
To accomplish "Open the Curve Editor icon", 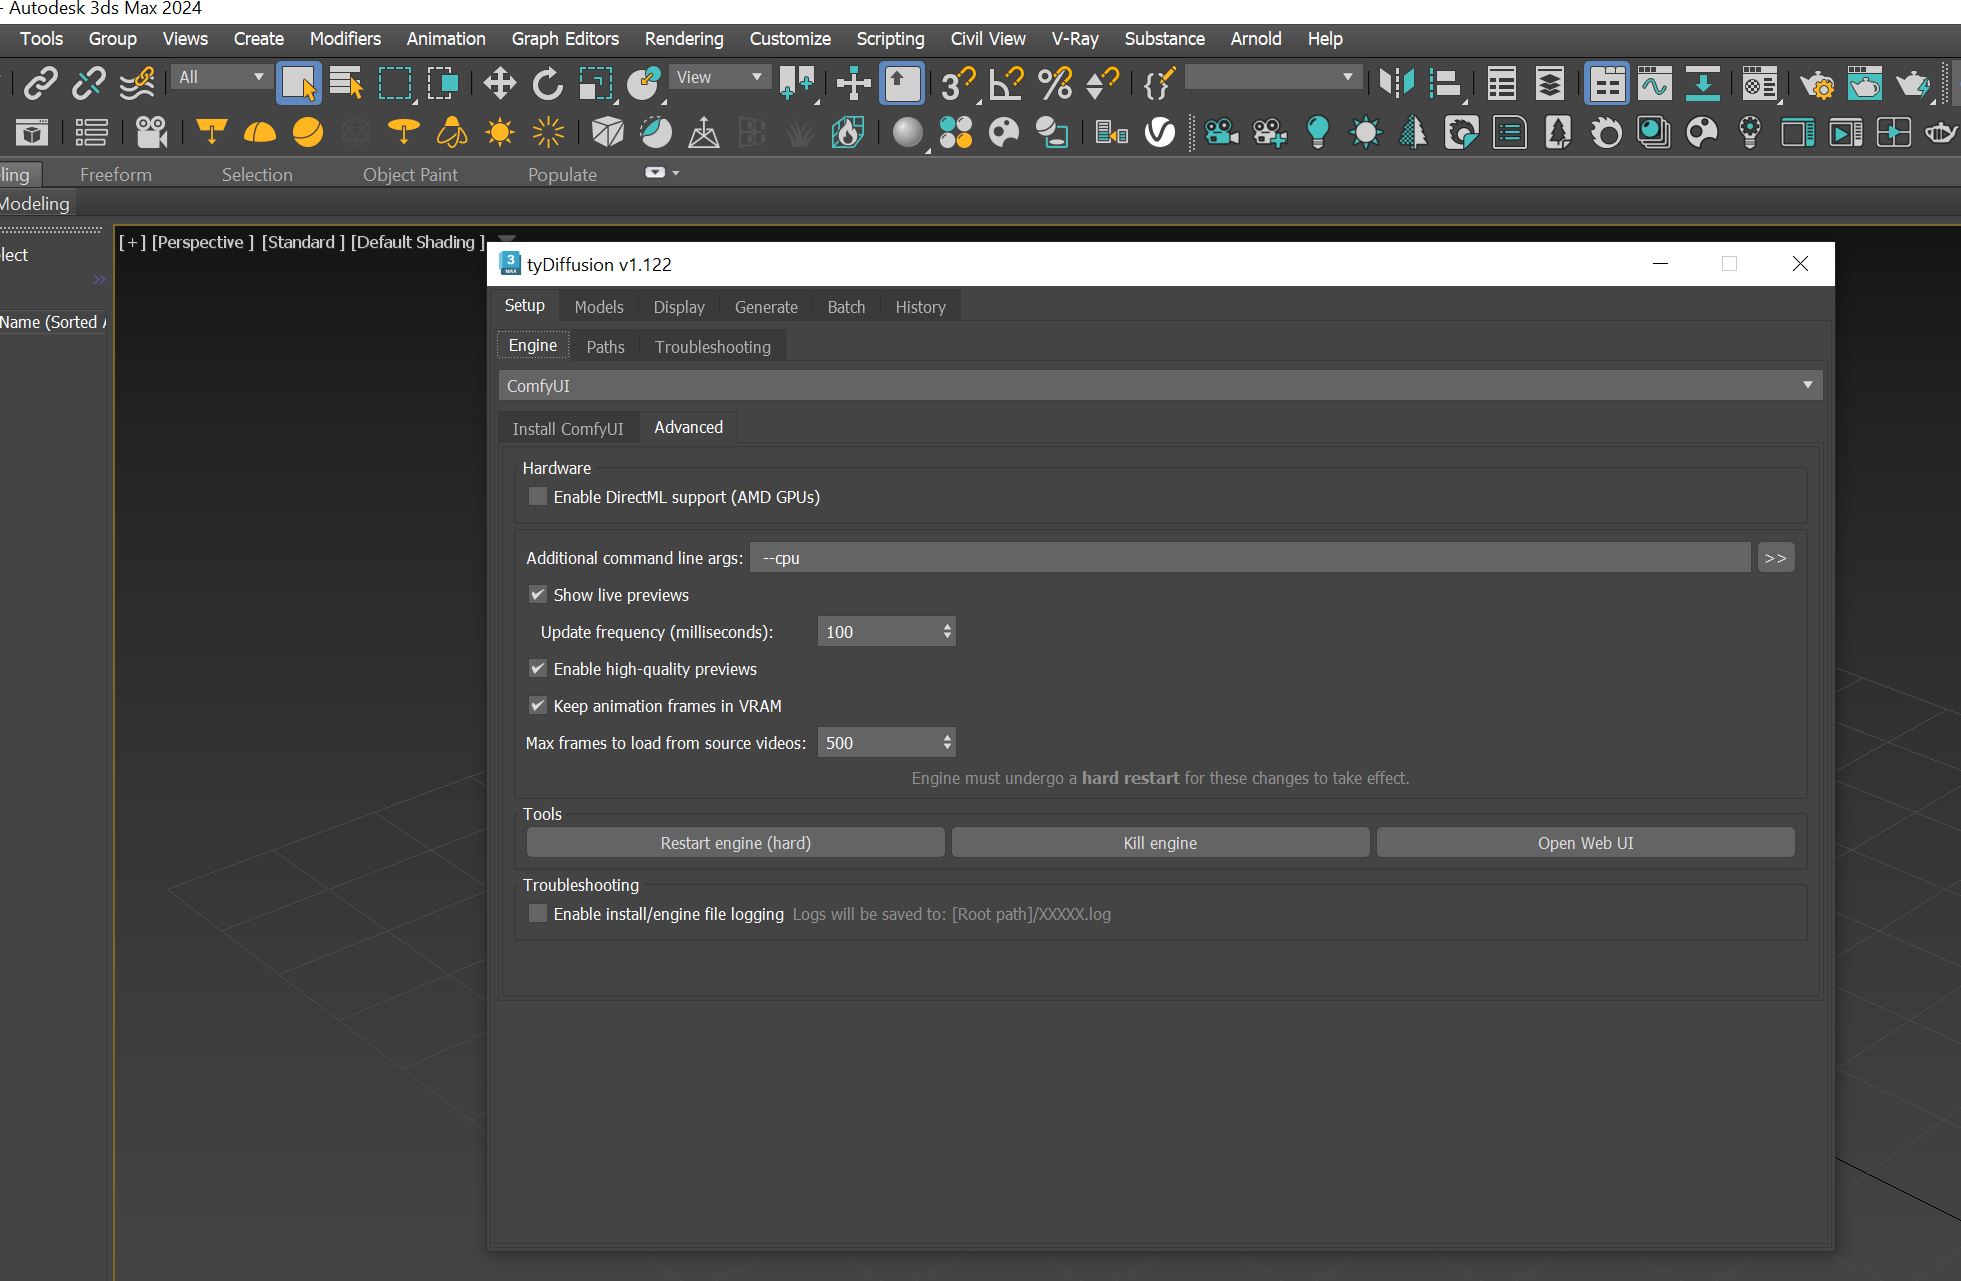I will pos(1655,83).
